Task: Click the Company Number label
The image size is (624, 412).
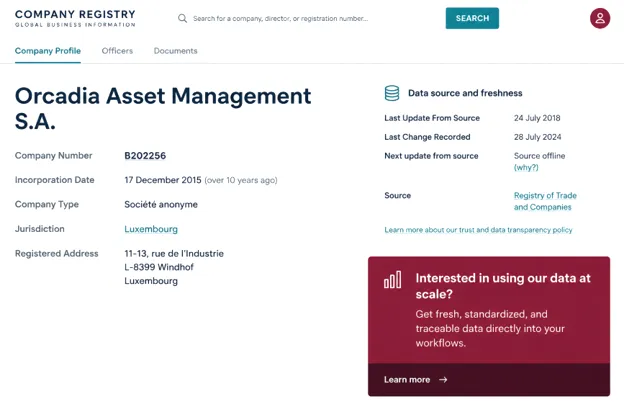Action: click(x=53, y=156)
